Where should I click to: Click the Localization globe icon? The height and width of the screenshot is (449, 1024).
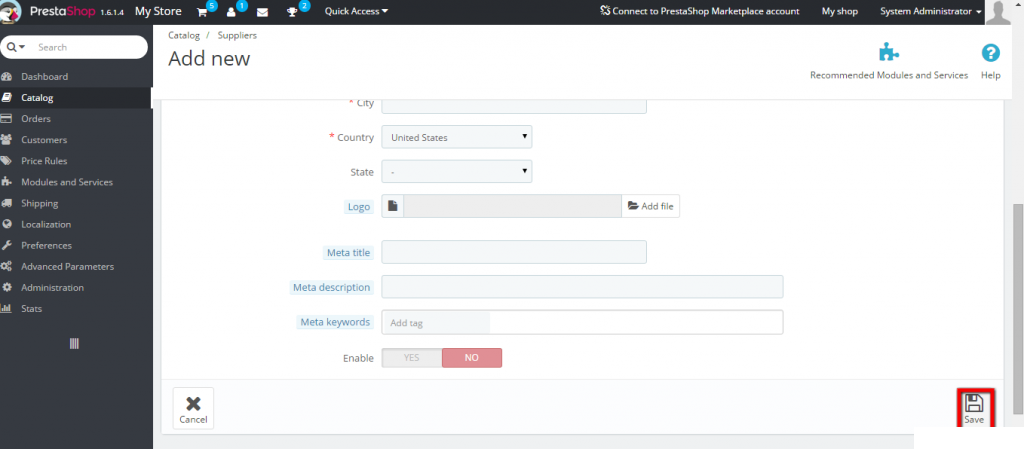click(7, 224)
